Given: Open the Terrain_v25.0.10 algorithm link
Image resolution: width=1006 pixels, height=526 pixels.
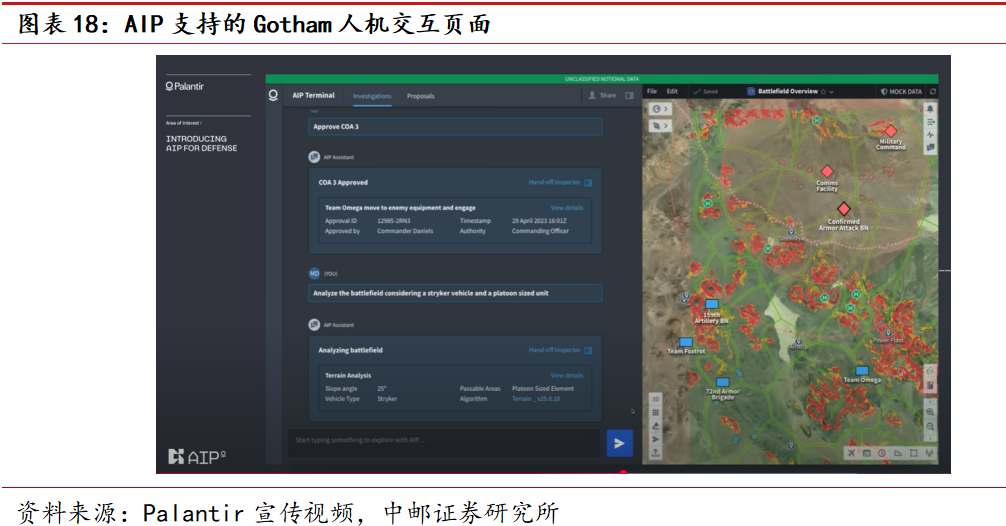Looking at the screenshot, I should 536,399.
